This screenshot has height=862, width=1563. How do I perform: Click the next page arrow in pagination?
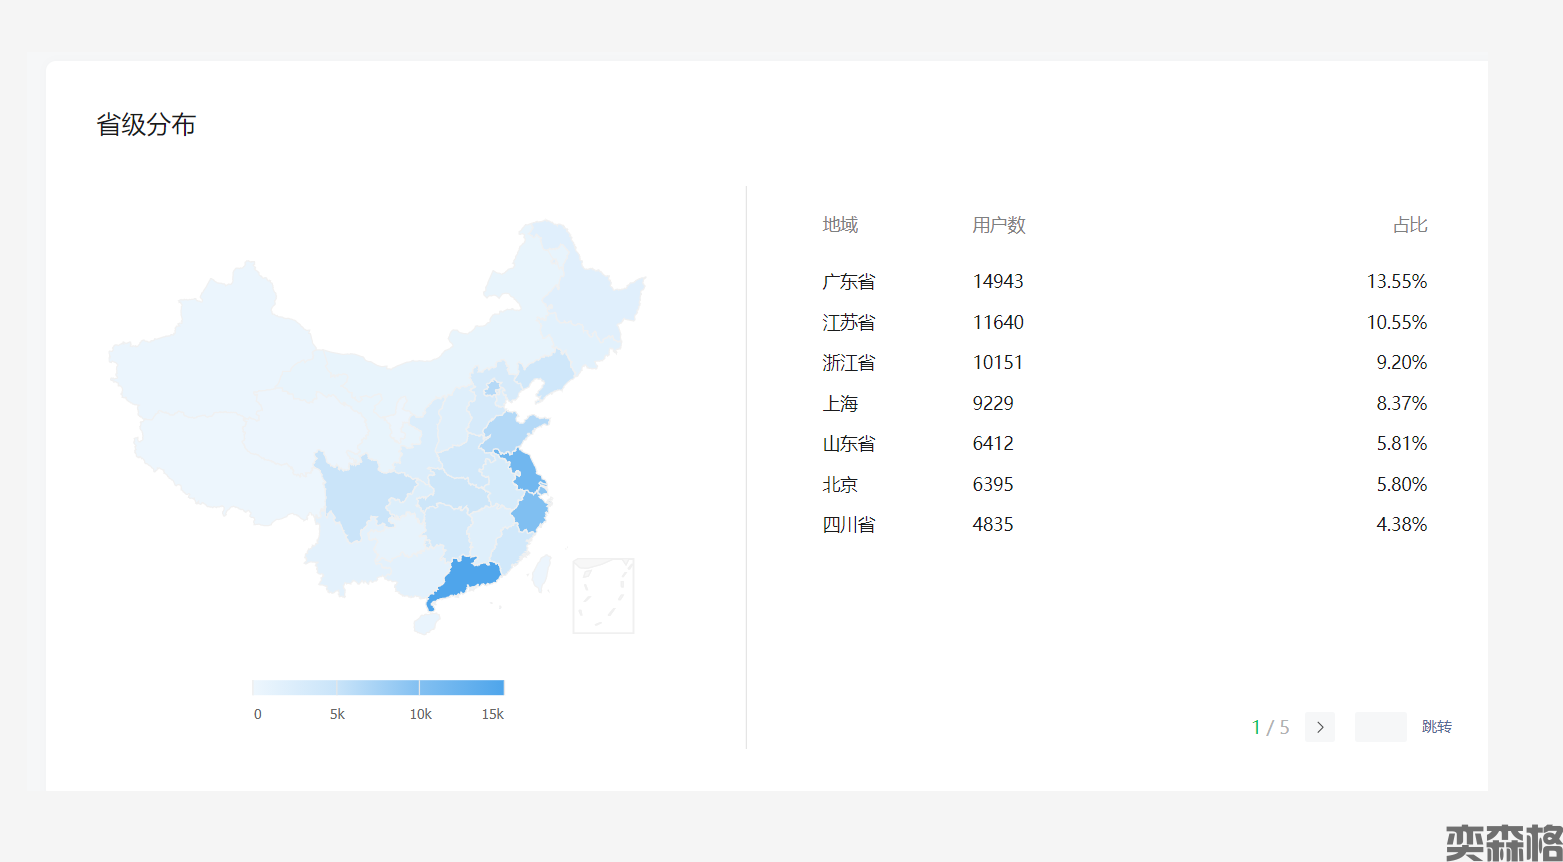[1319, 727]
